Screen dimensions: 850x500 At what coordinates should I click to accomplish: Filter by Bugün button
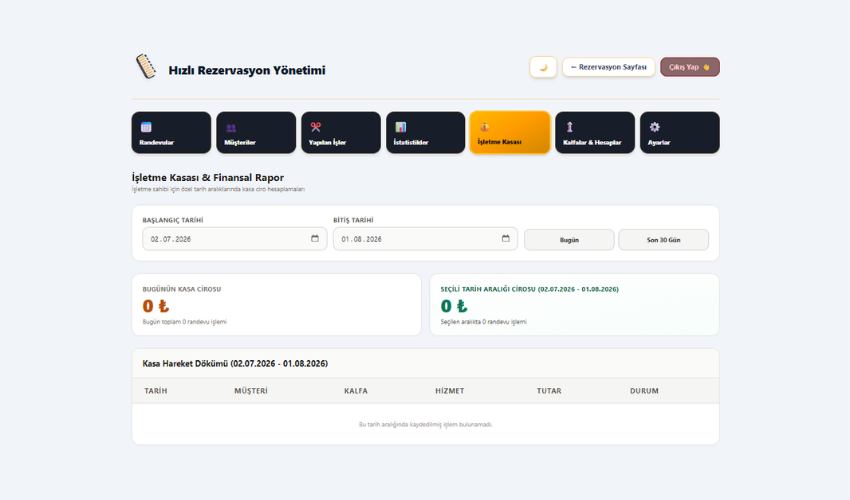click(569, 240)
